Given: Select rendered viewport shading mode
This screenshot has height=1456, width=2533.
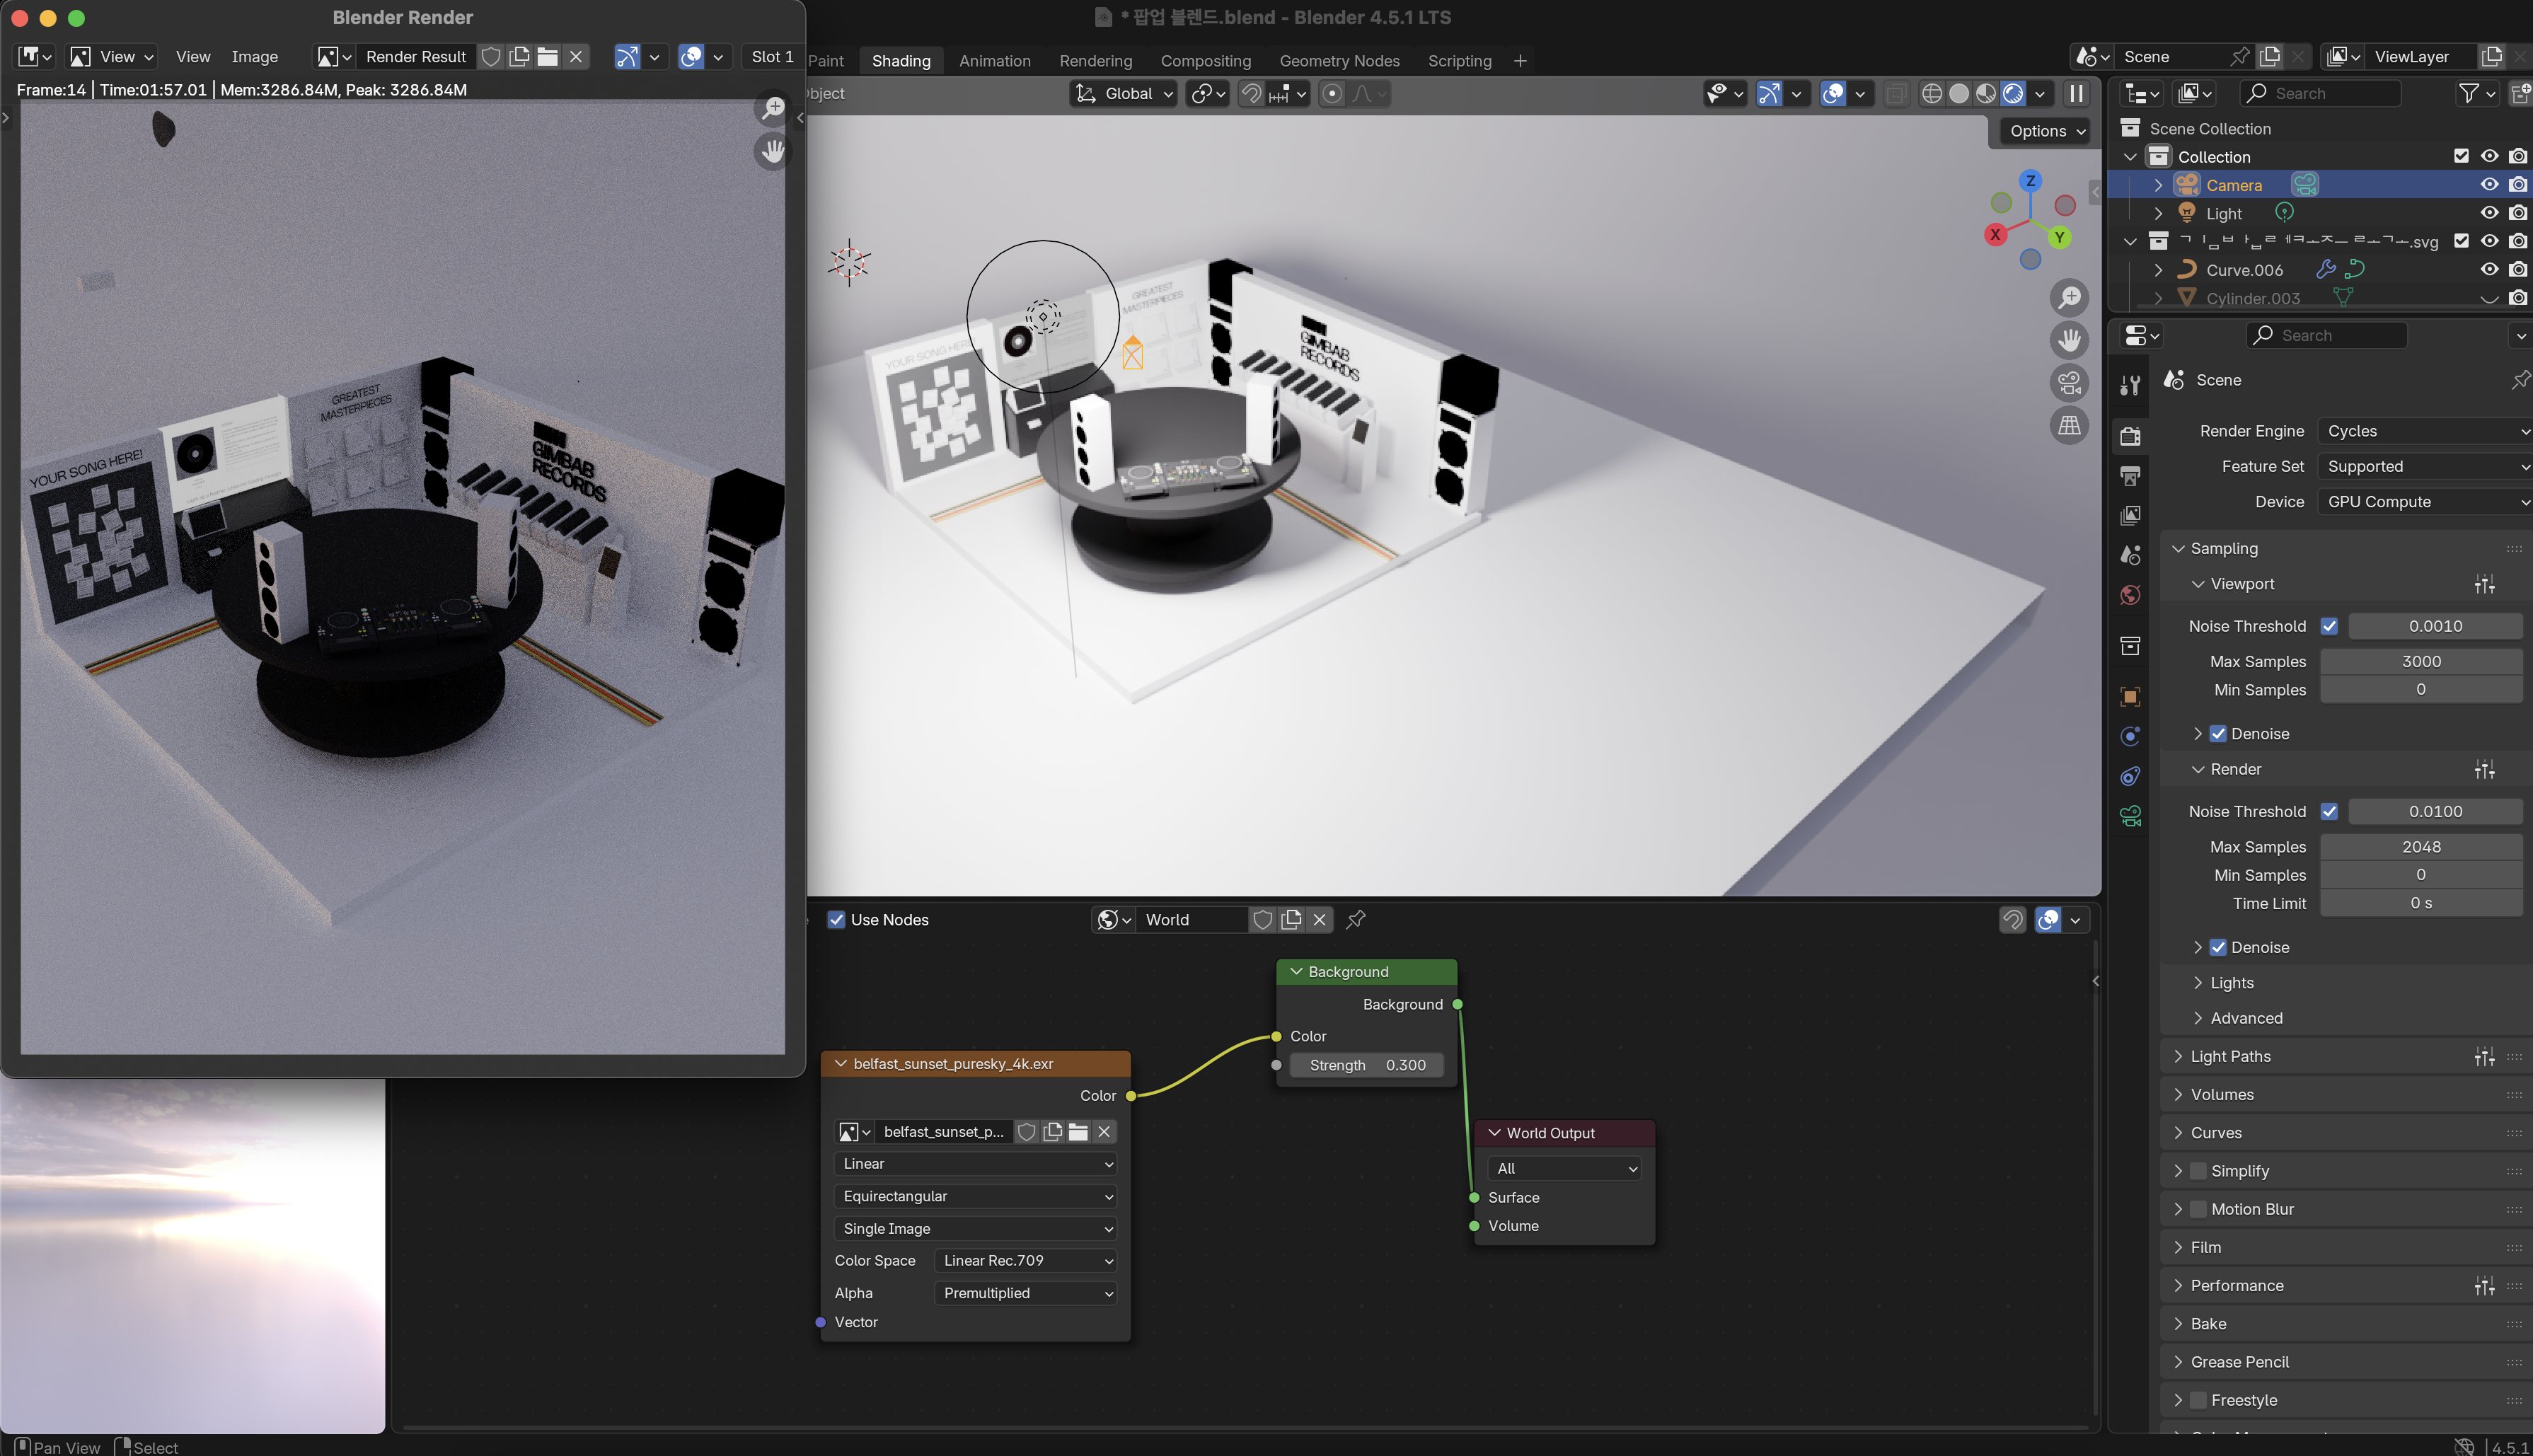Looking at the screenshot, I should pyautogui.click(x=2012, y=93).
